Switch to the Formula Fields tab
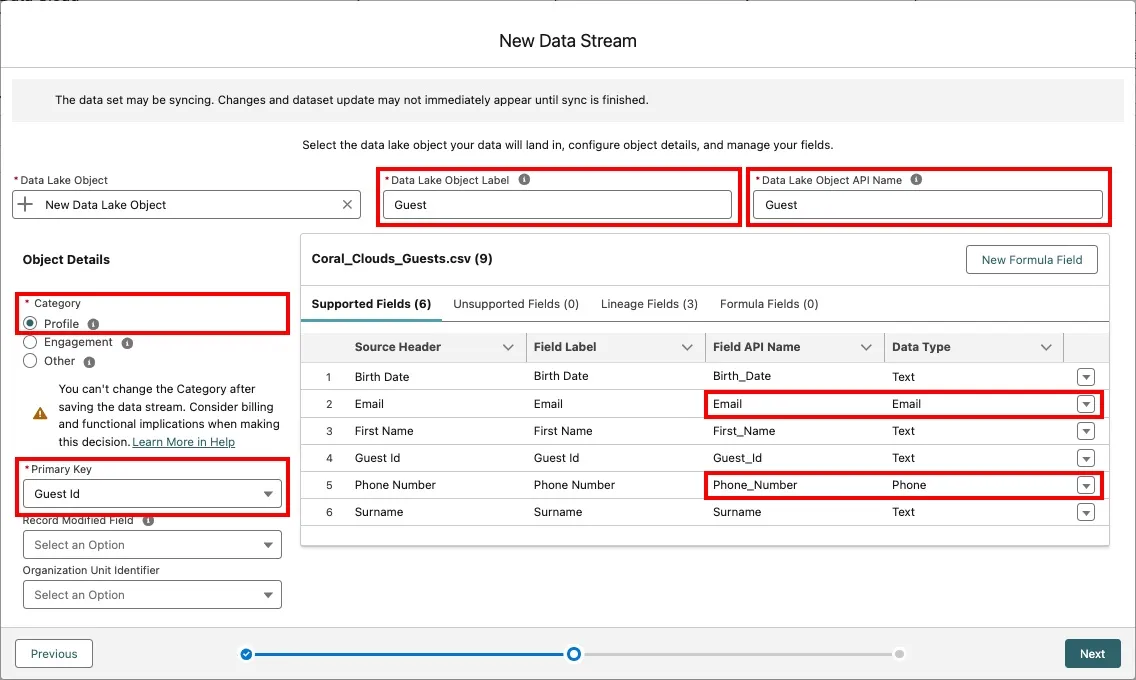The width and height of the screenshot is (1136, 680). click(x=768, y=304)
